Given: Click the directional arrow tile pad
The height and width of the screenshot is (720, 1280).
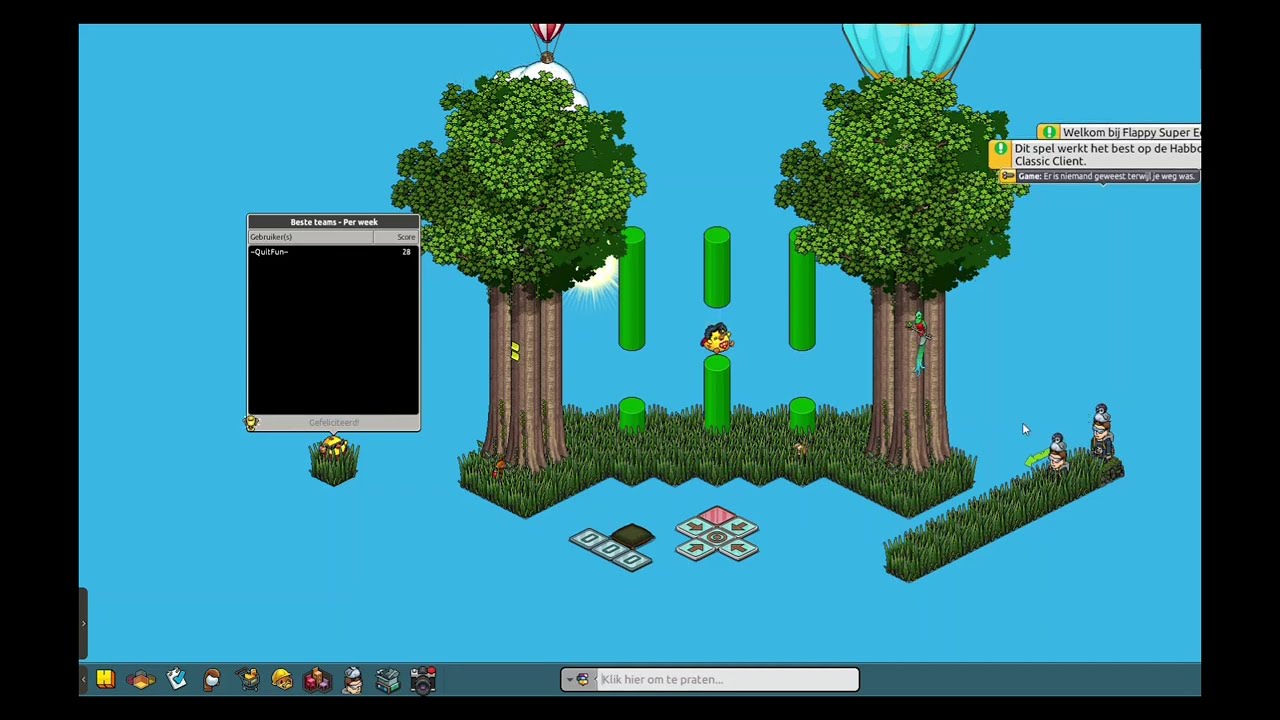Looking at the screenshot, I should point(717,534).
